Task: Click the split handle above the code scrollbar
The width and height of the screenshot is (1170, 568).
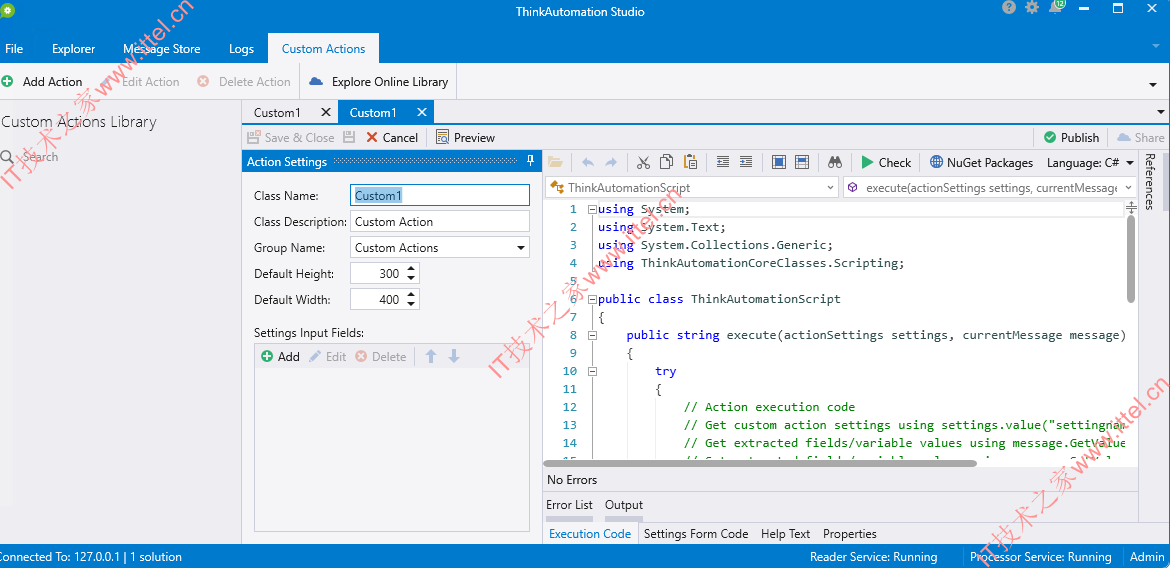Action: [1130, 207]
